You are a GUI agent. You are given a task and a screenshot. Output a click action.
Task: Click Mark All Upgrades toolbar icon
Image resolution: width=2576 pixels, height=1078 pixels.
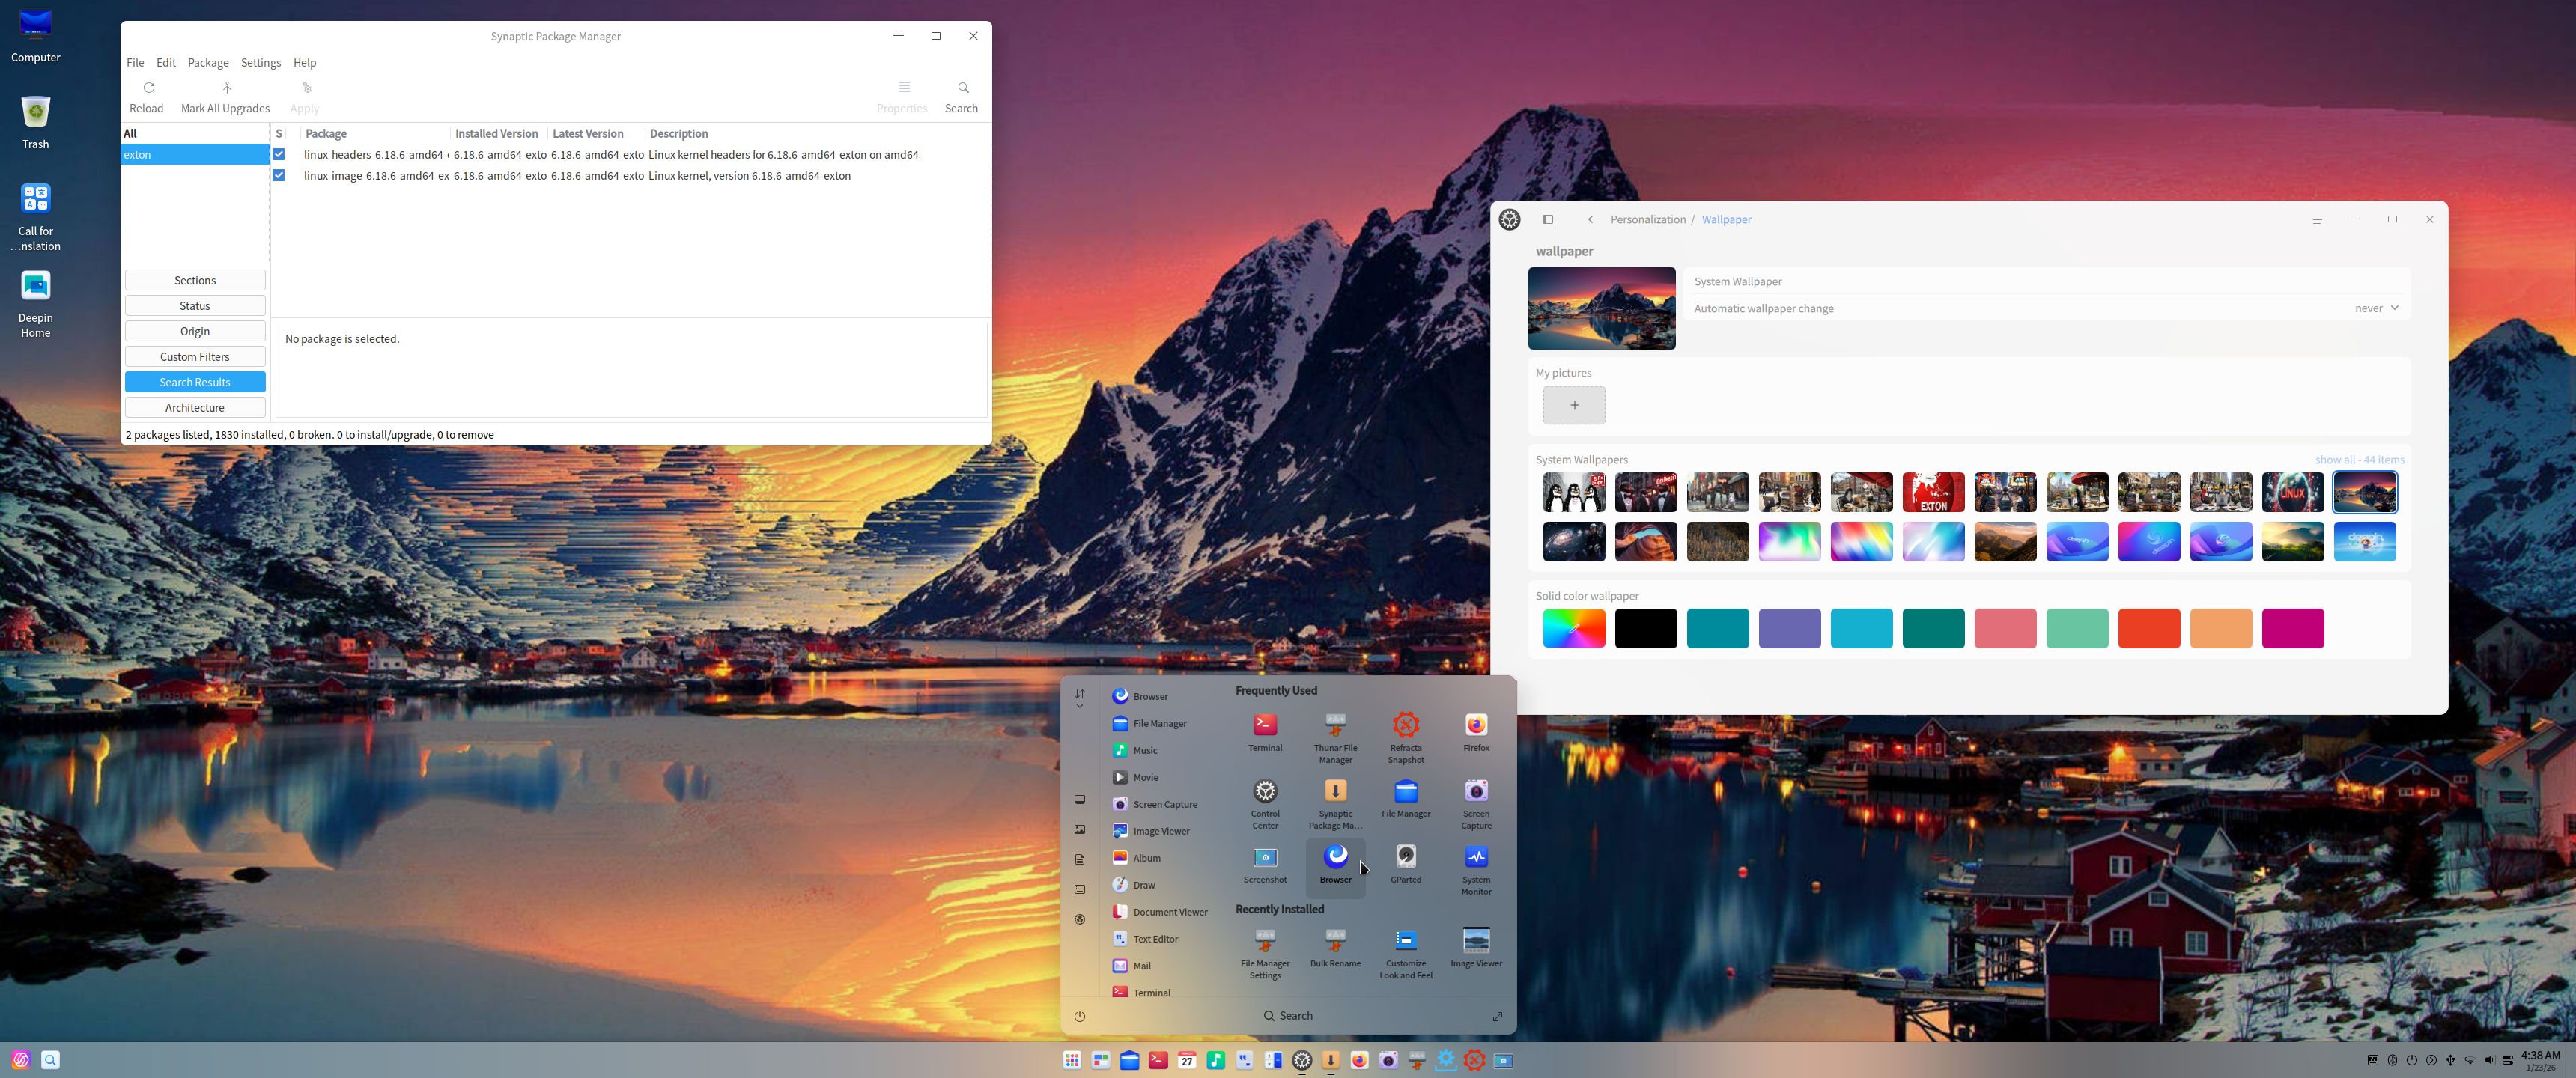(x=226, y=88)
